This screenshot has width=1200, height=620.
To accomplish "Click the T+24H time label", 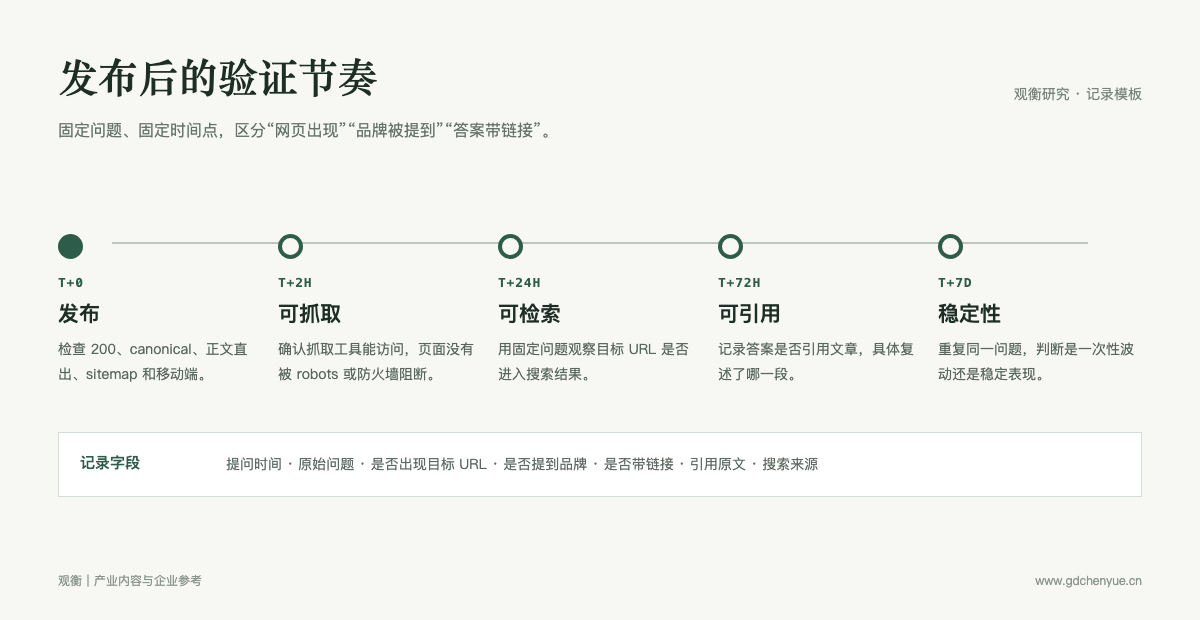I will [519, 283].
